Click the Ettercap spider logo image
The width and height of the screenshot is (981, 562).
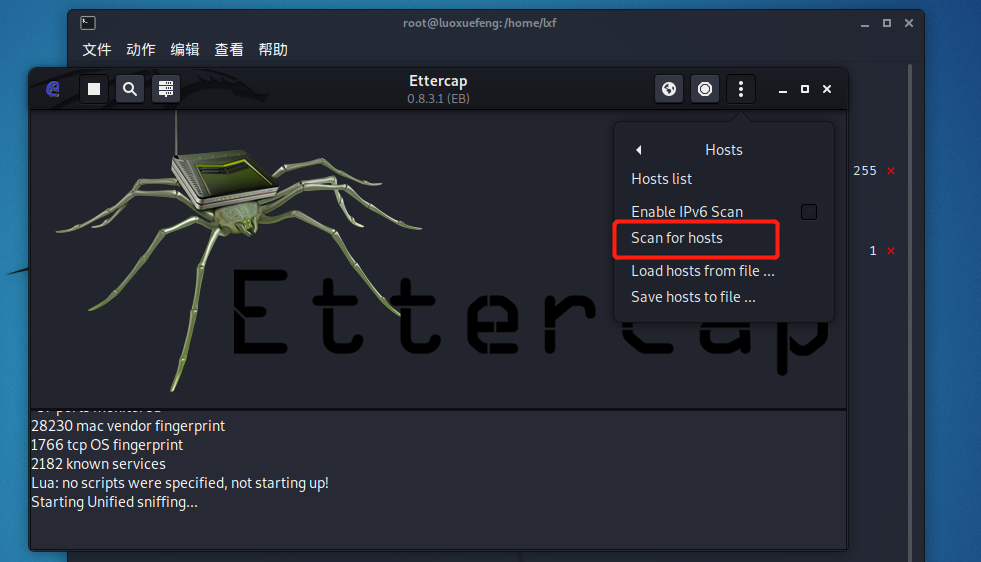[238, 250]
